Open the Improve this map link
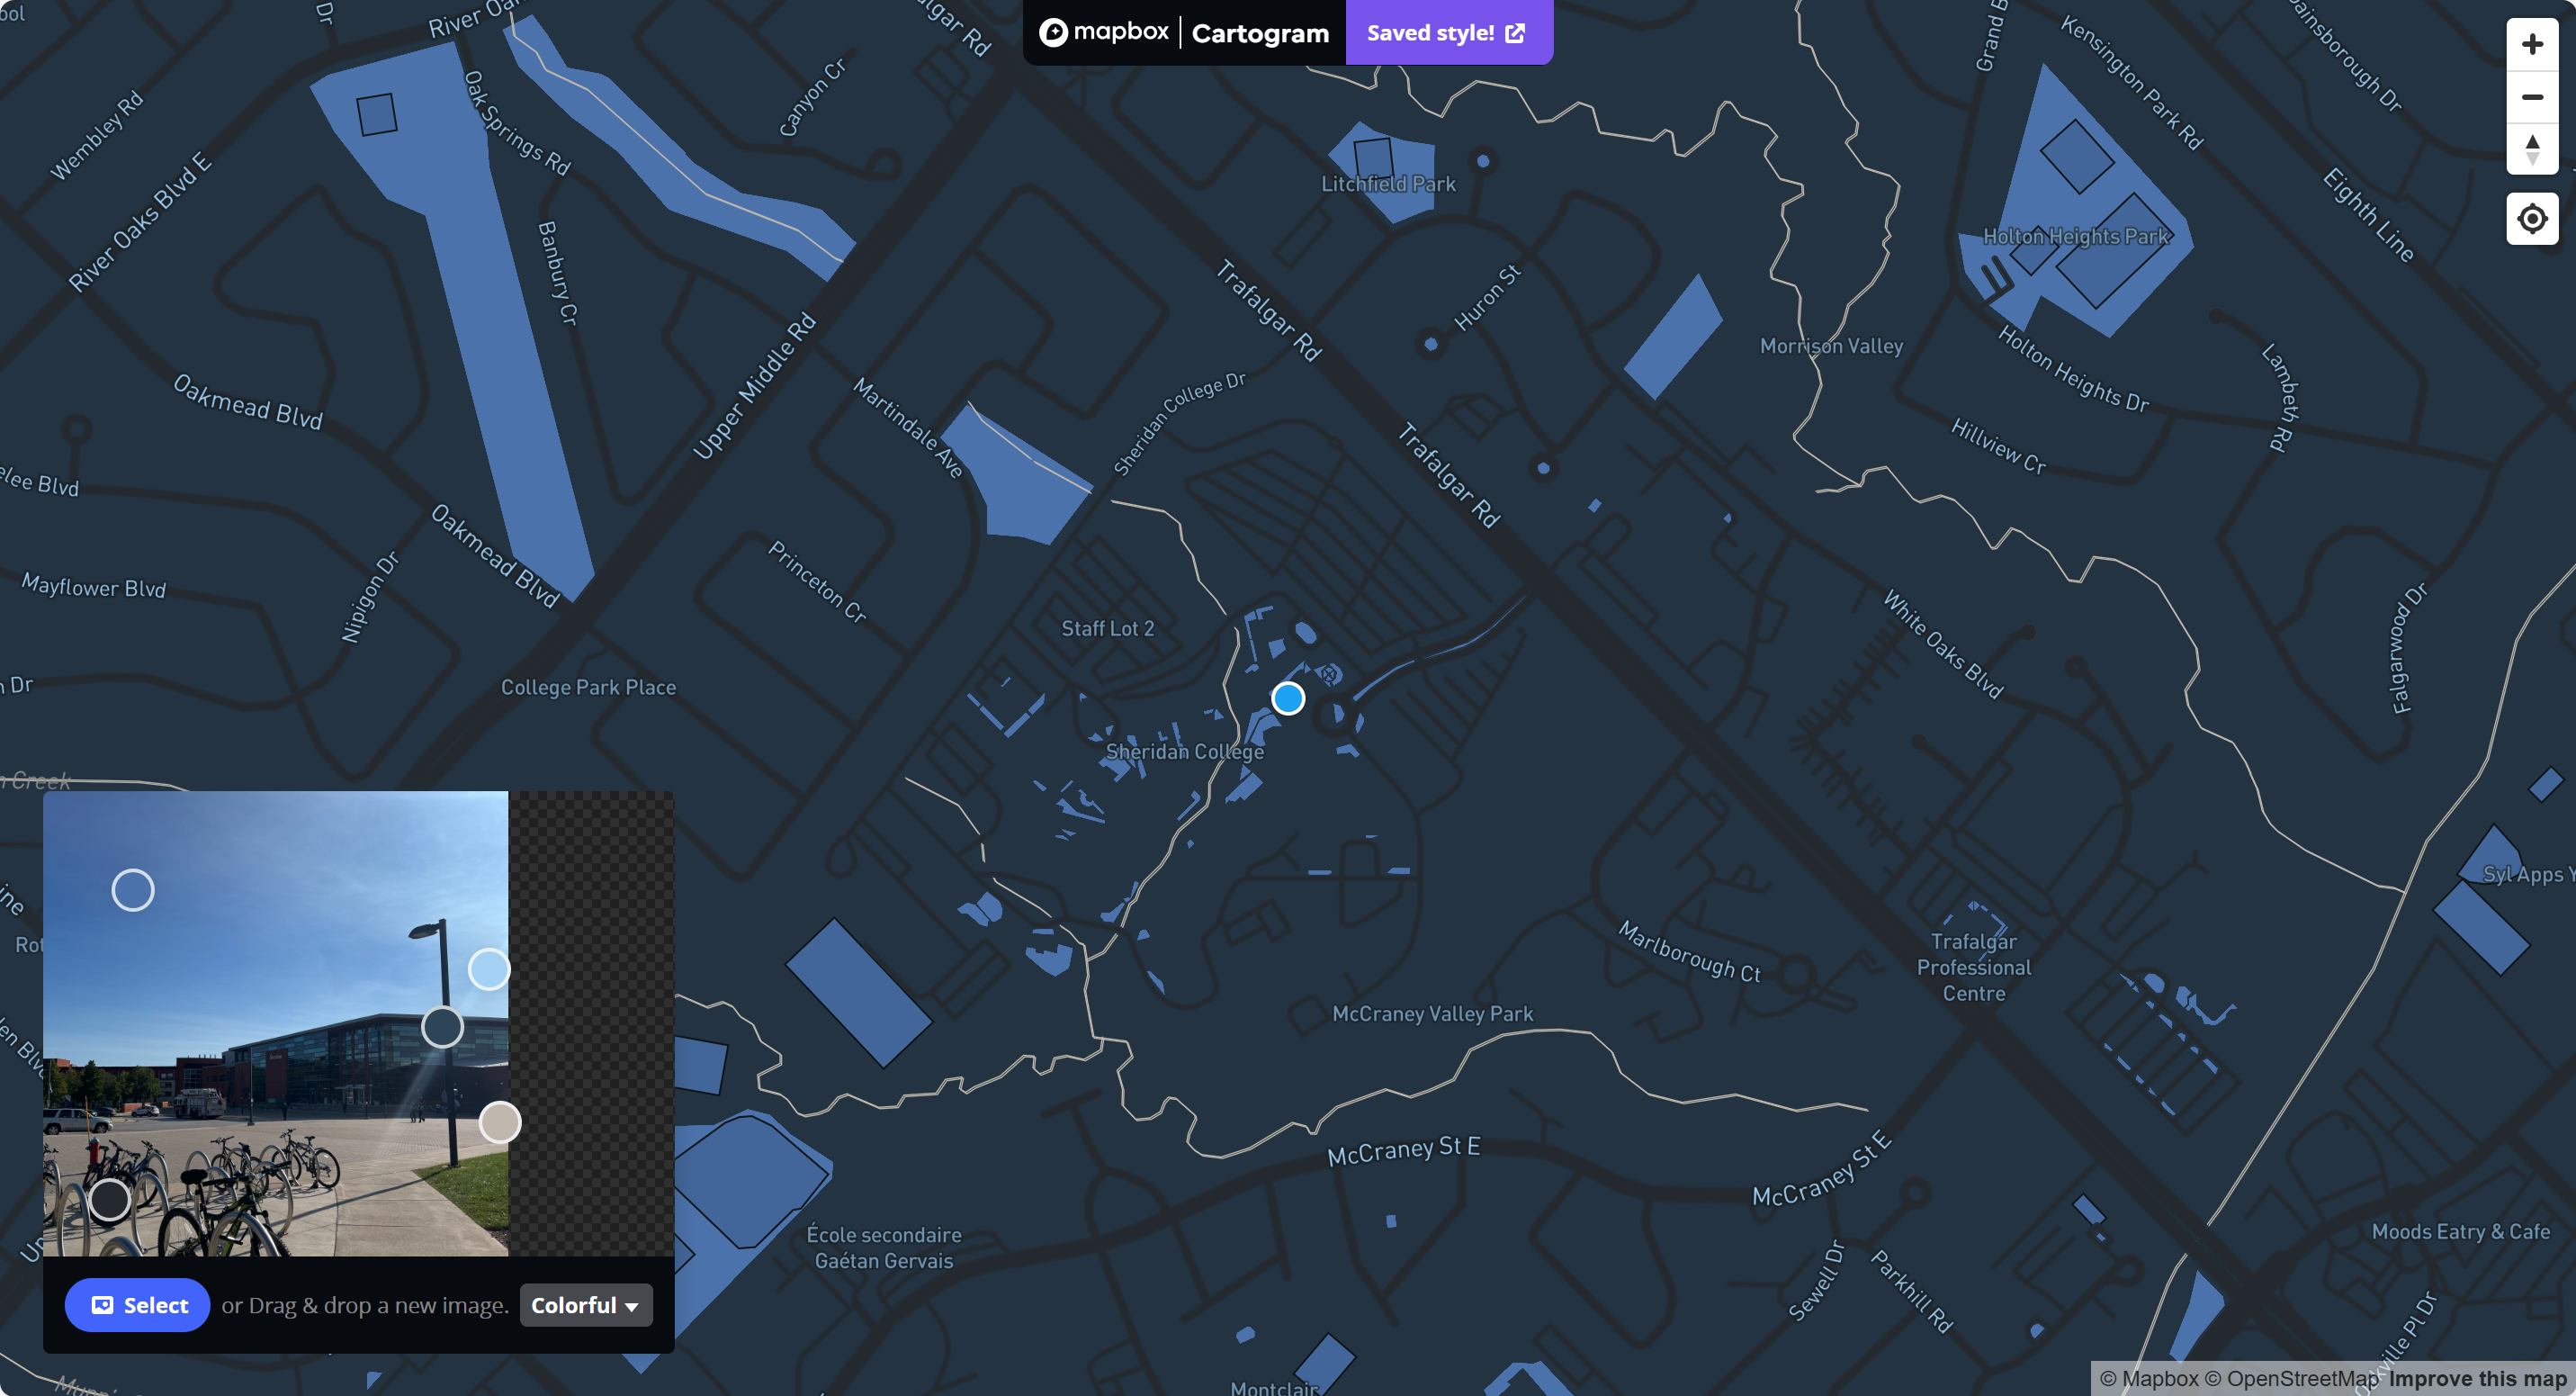This screenshot has width=2576, height=1396. tap(2477, 1379)
